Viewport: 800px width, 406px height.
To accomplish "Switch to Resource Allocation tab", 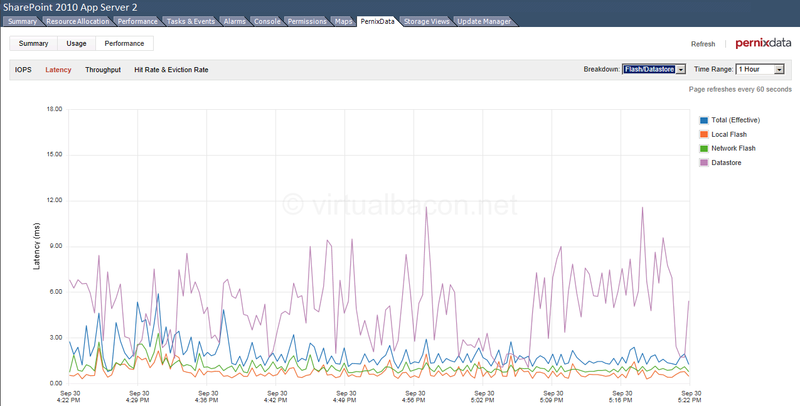I will [78, 21].
